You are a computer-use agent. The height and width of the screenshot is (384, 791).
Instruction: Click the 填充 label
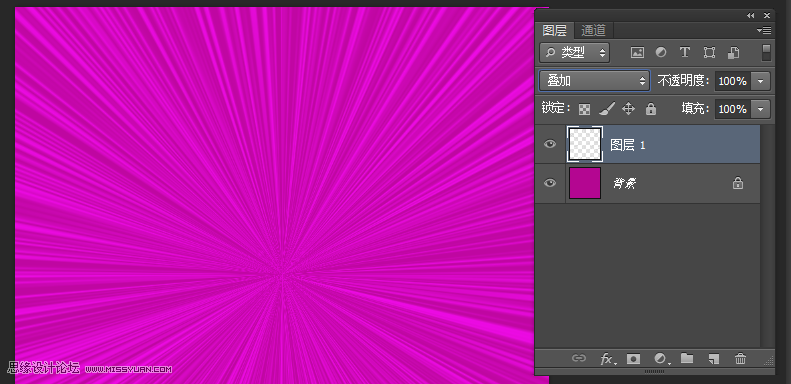click(696, 109)
